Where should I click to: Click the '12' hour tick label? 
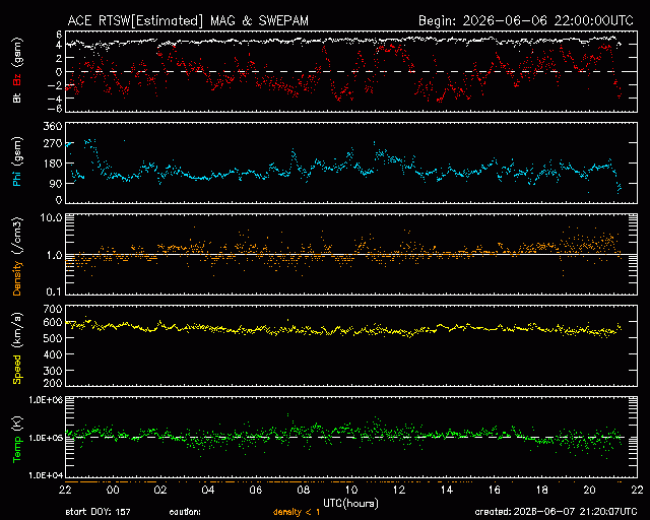click(x=399, y=490)
